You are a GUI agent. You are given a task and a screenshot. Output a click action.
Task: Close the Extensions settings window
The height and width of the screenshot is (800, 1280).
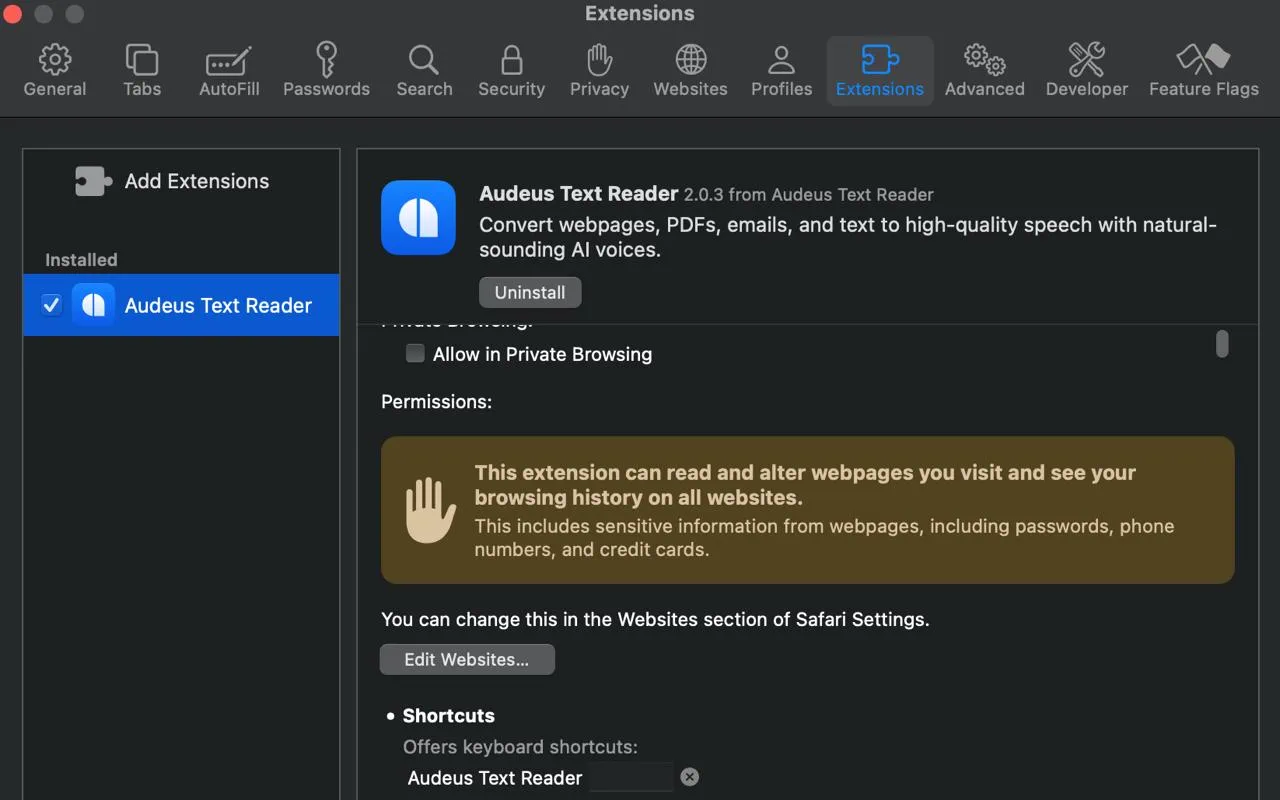click(13, 14)
